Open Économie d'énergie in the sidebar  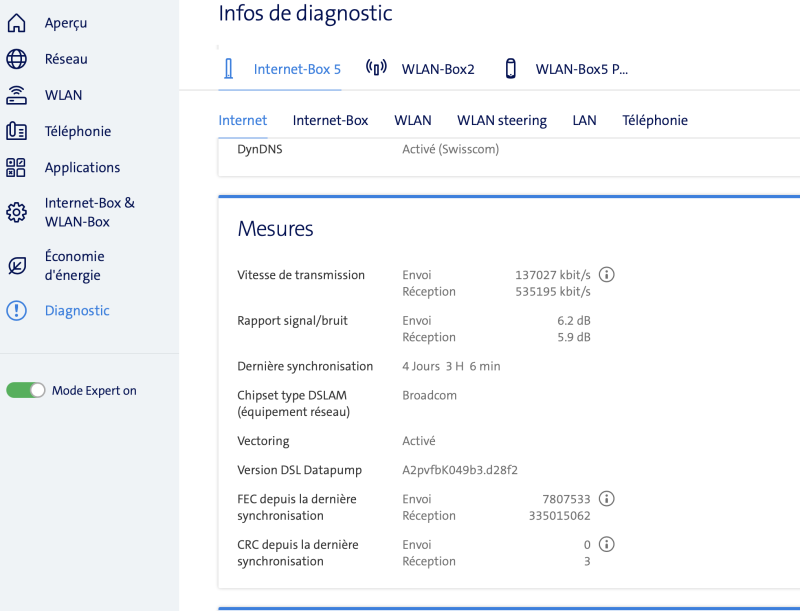75,266
